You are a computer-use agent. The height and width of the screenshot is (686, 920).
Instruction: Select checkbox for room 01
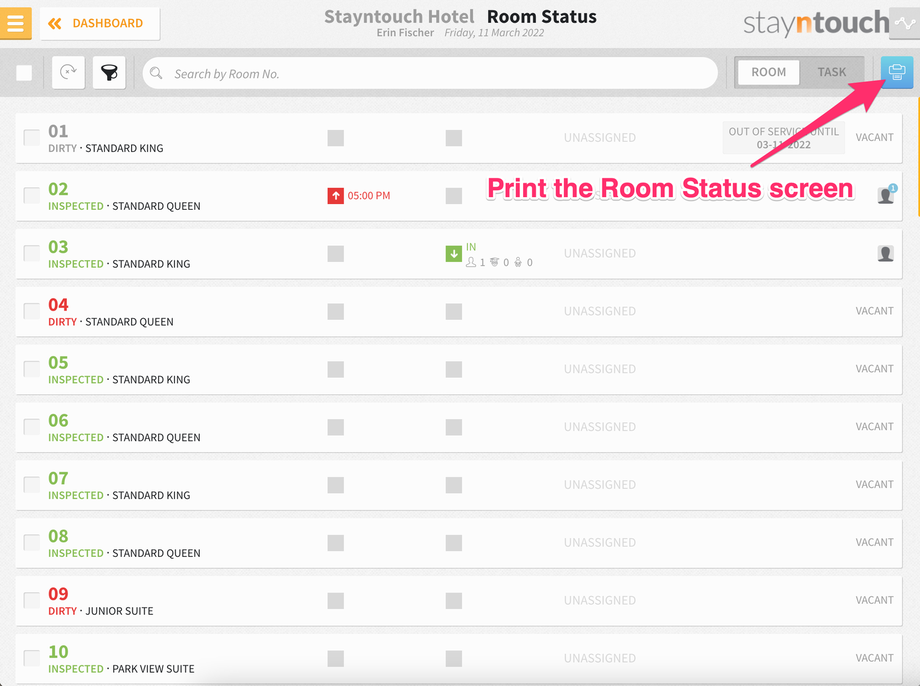pos(32,138)
